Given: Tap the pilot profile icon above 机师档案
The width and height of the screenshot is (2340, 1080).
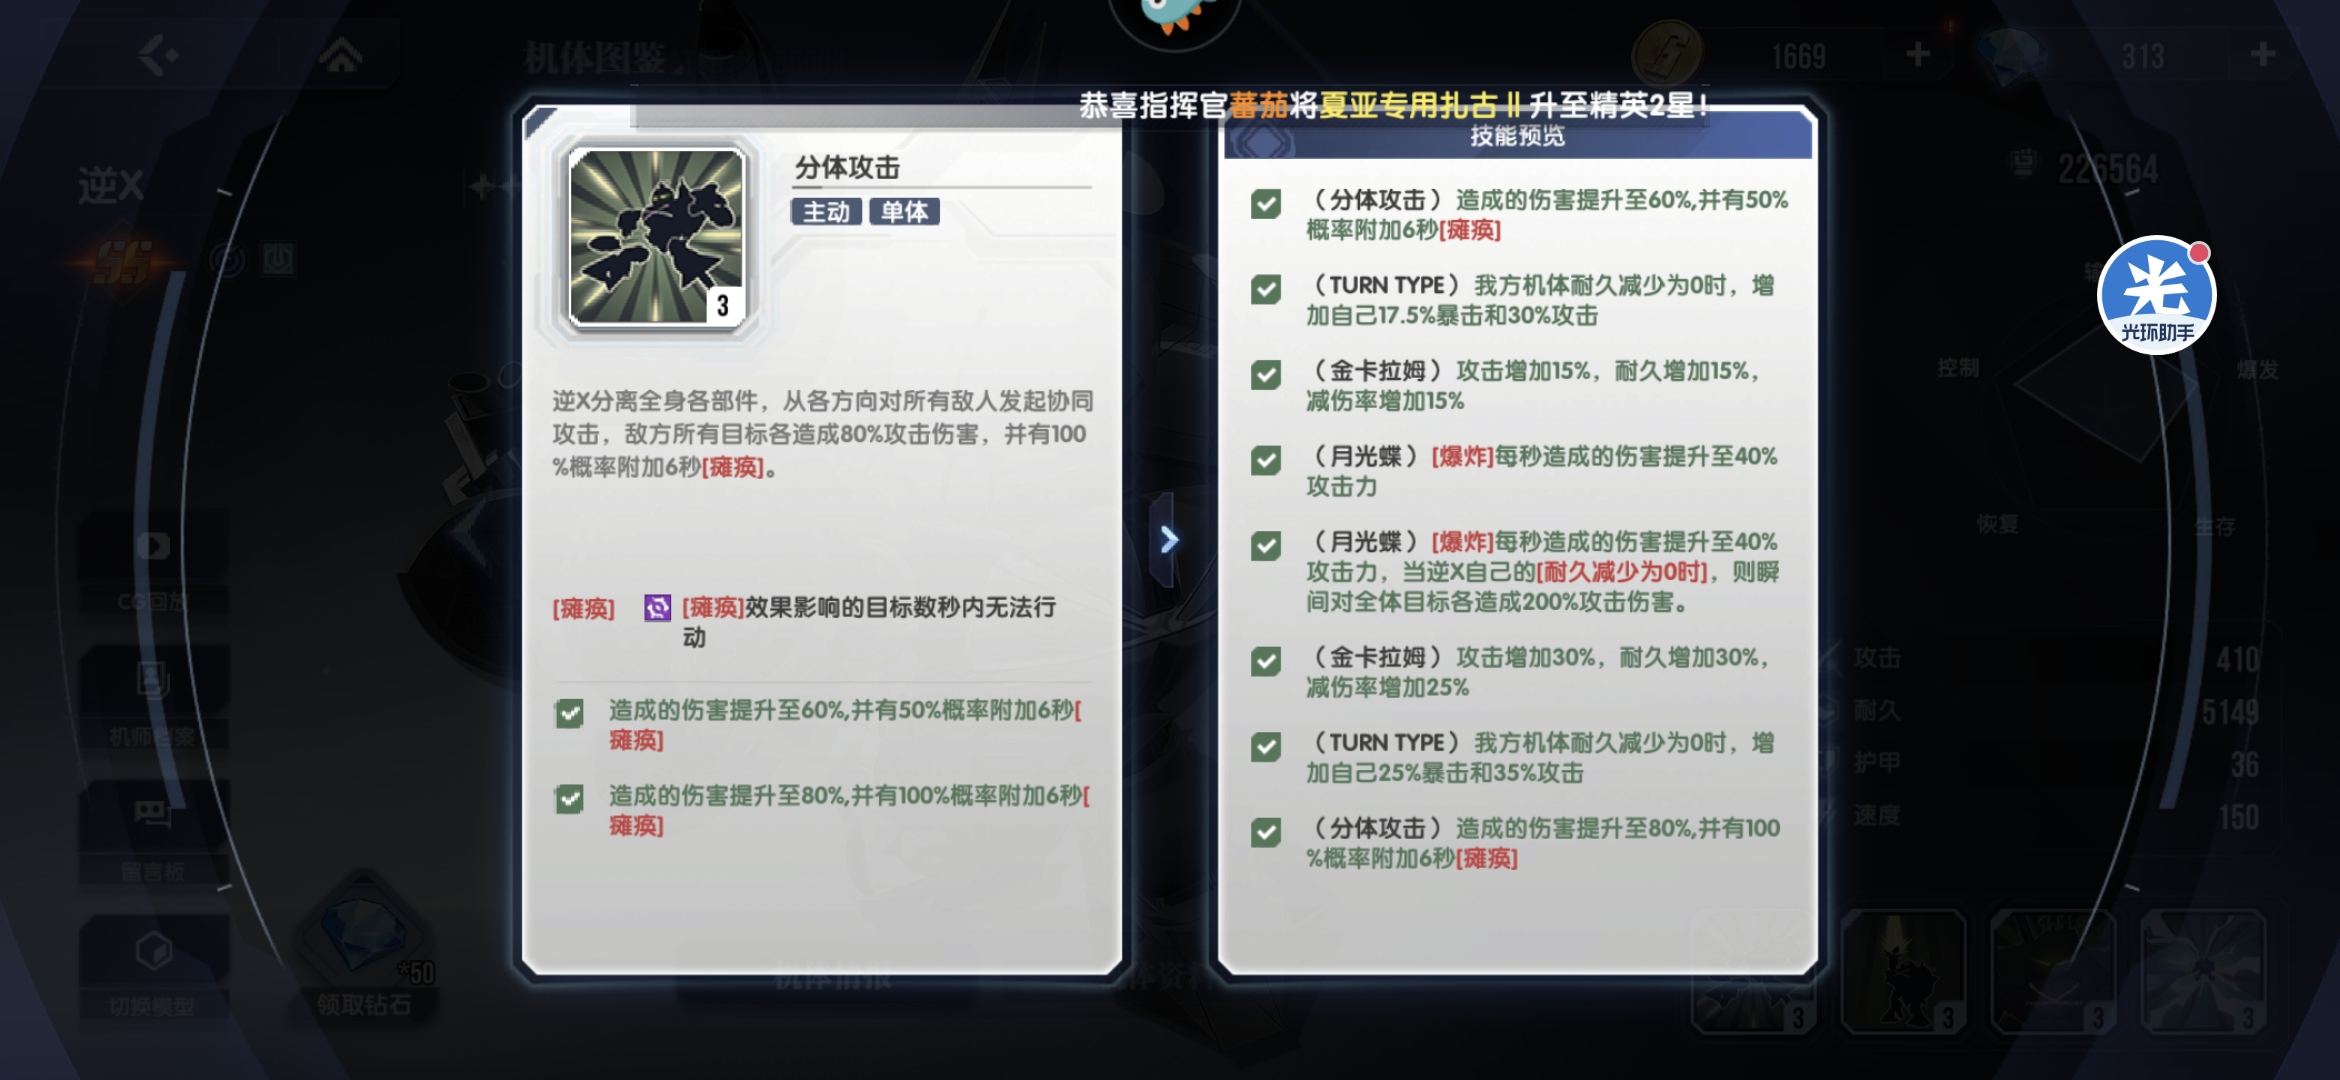Looking at the screenshot, I should tap(153, 680).
